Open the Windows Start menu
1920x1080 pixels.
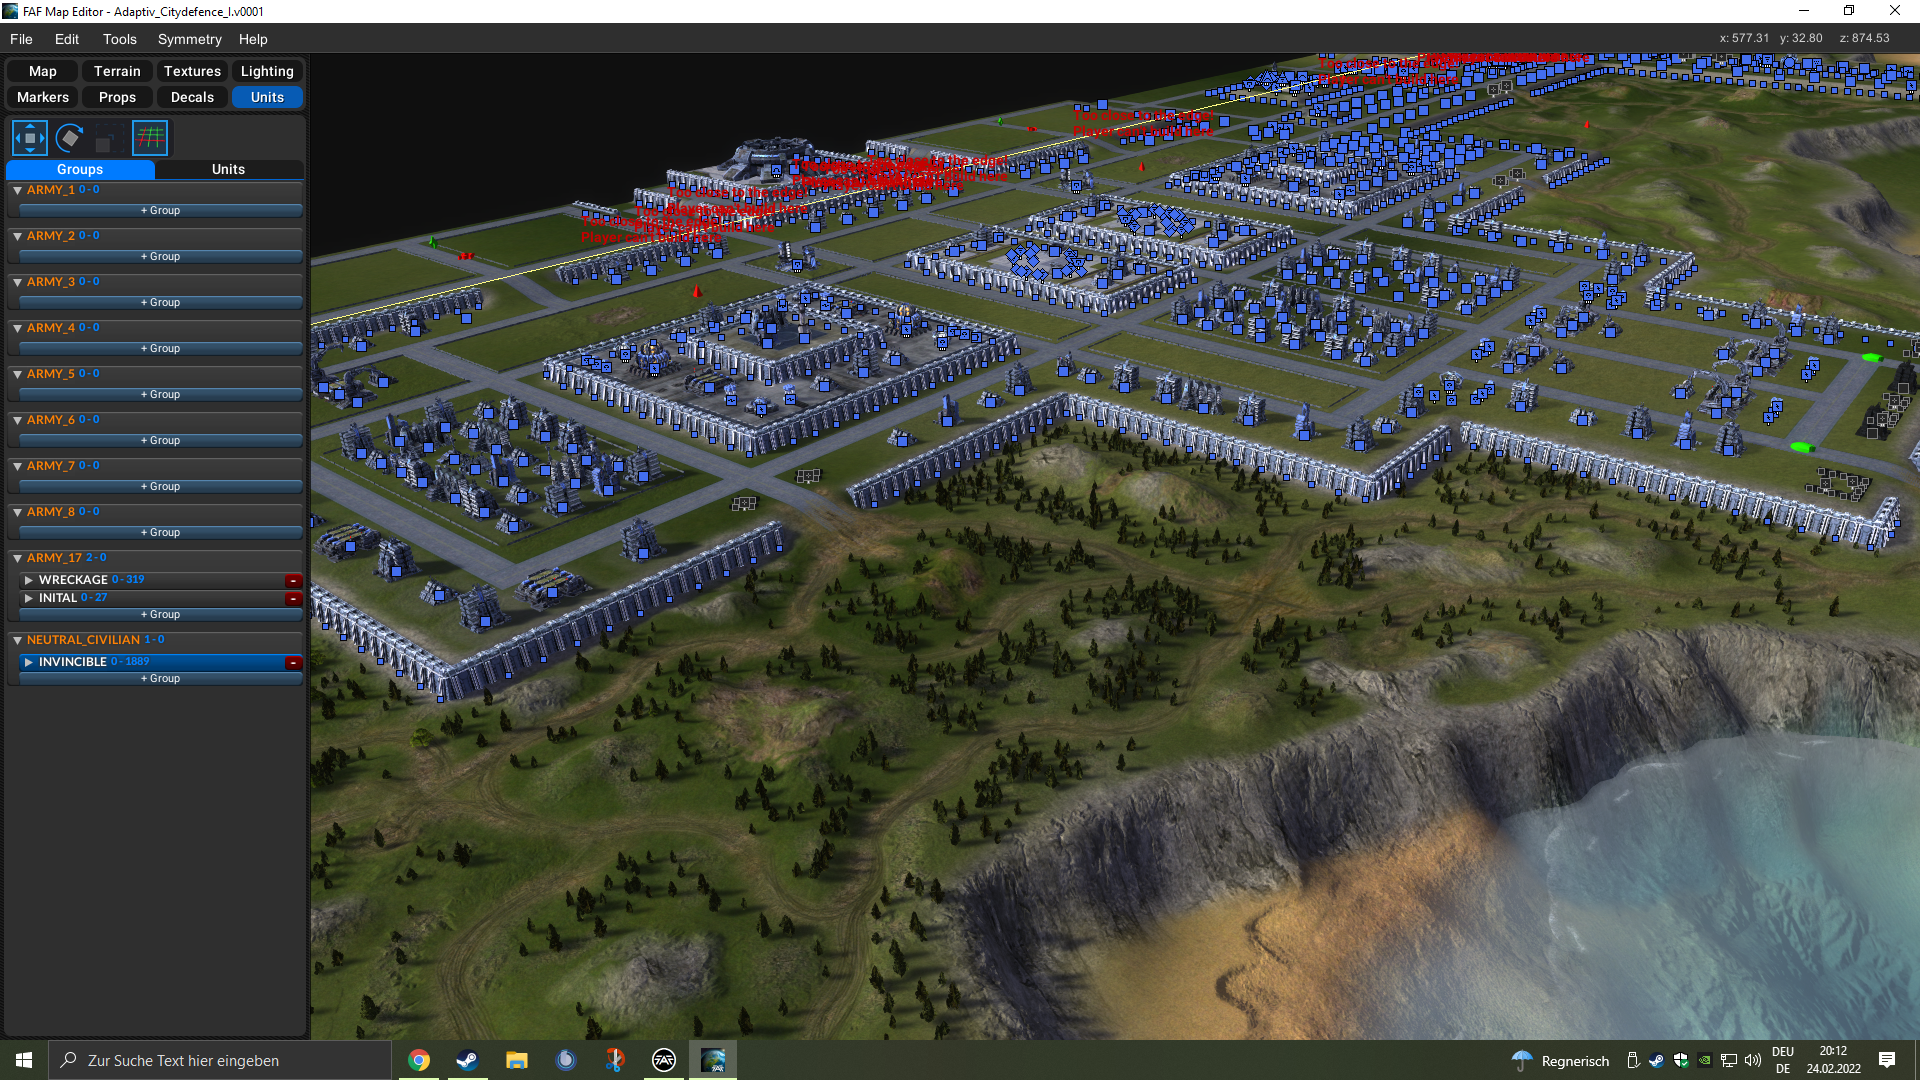(x=24, y=1060)
